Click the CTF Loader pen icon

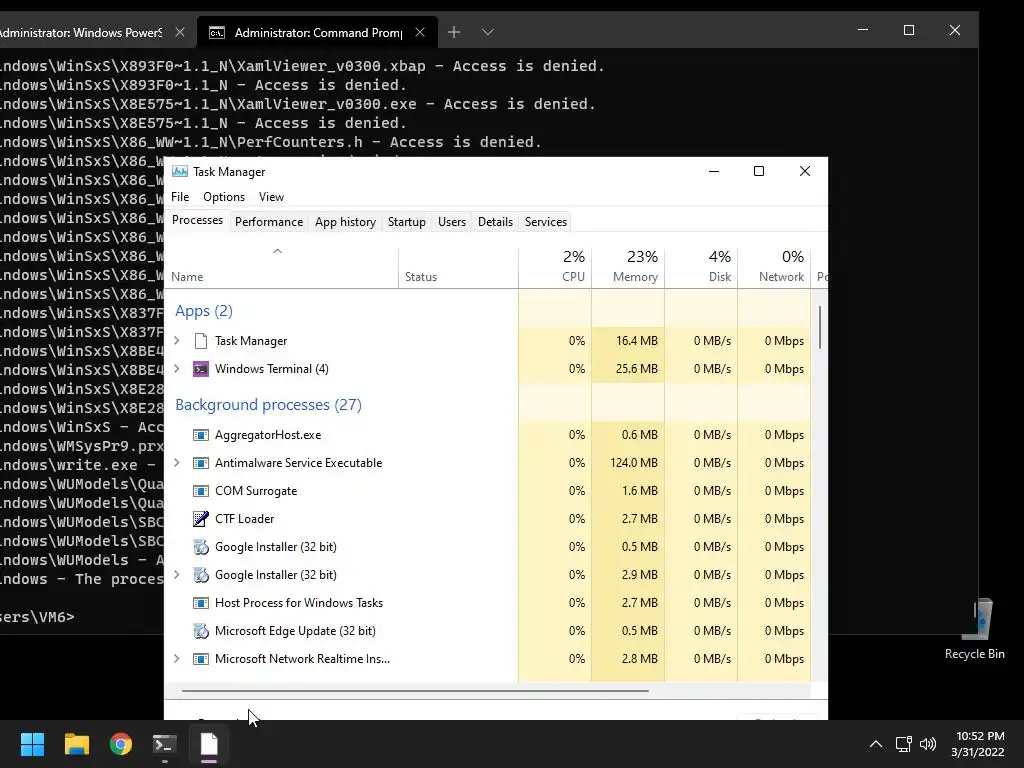[x=201, y=519]
